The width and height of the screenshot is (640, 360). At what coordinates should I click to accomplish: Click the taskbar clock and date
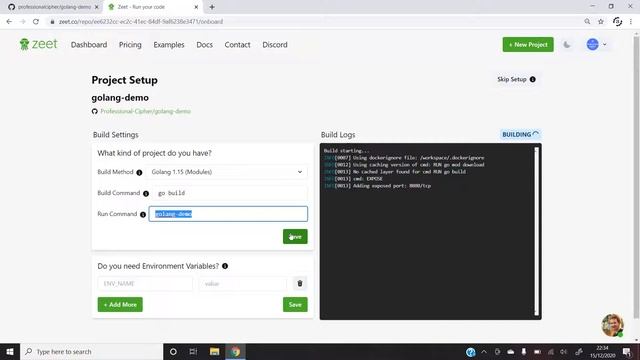[x=602, y=351]
